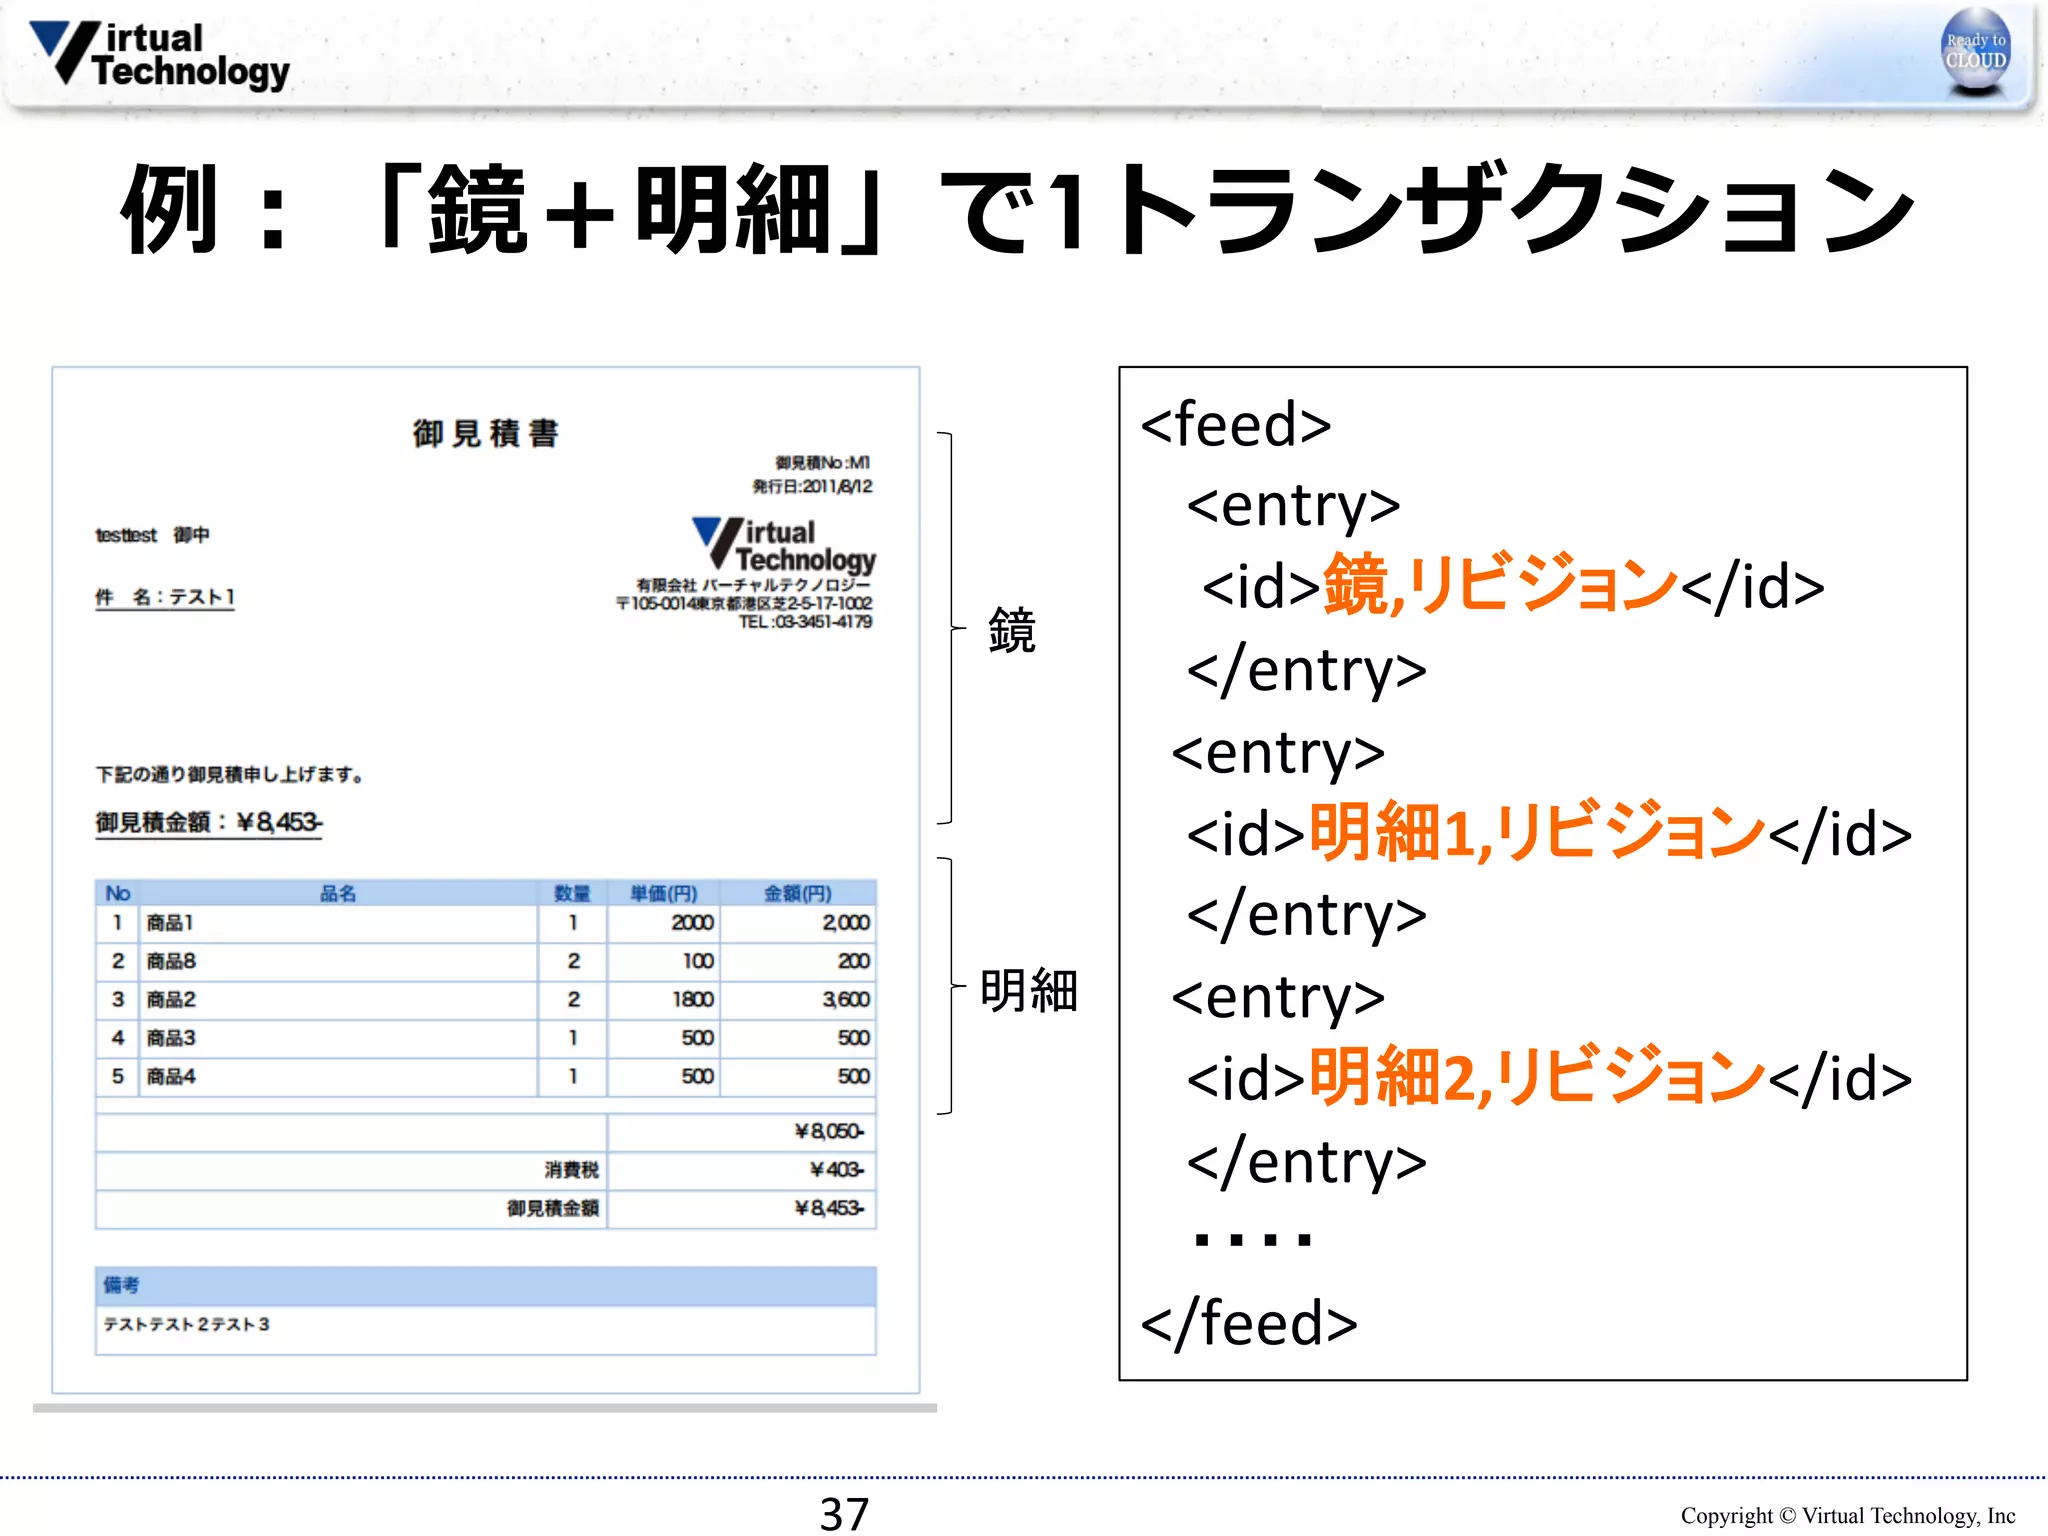Click the closing </feed> tag
The width and height of the screenshot is (2048, 1536).
(1249, 1322)
